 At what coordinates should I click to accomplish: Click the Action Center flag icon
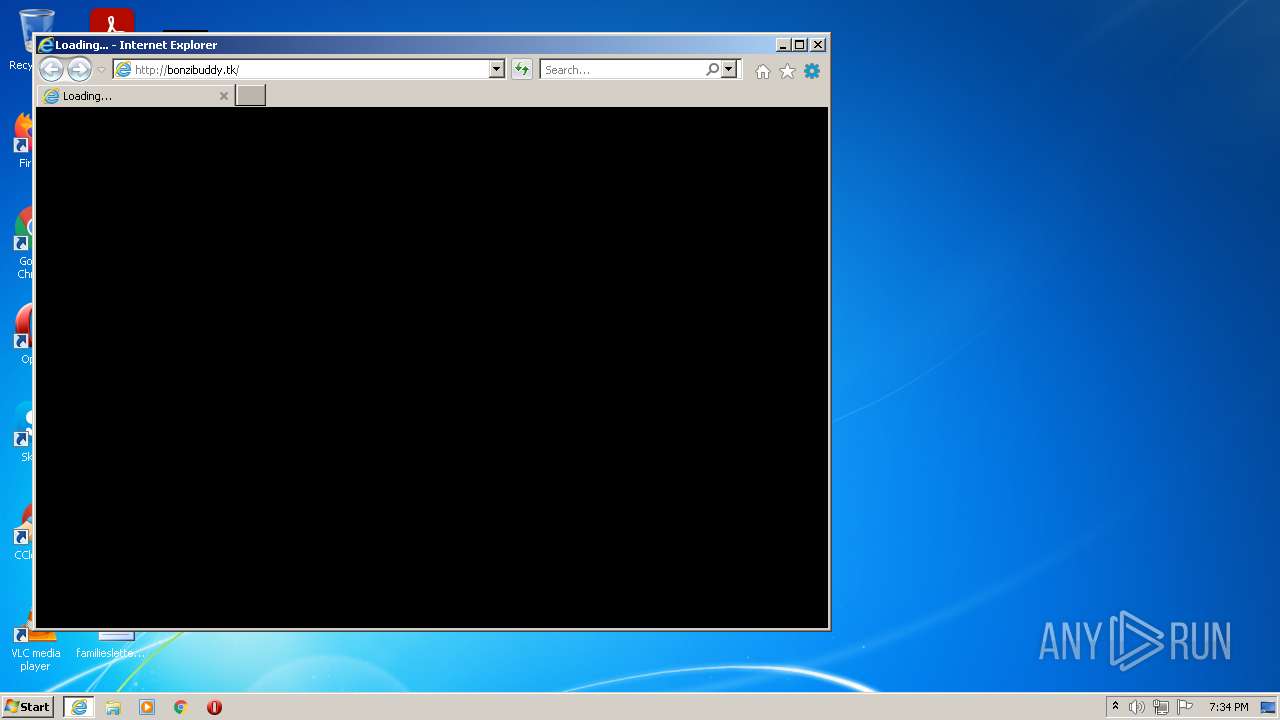(1184, 707)
